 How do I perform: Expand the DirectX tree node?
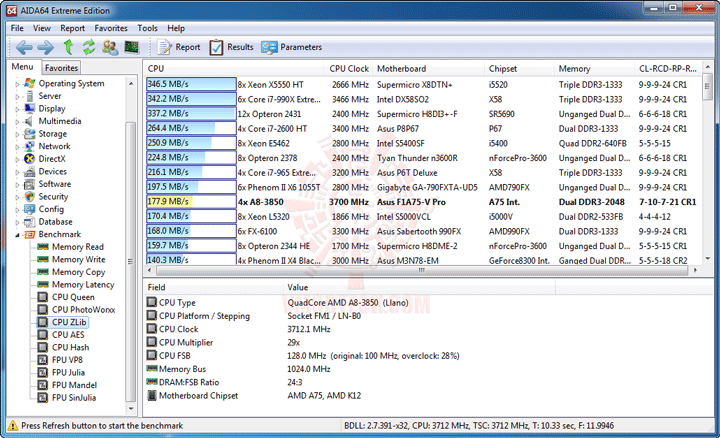17,159
